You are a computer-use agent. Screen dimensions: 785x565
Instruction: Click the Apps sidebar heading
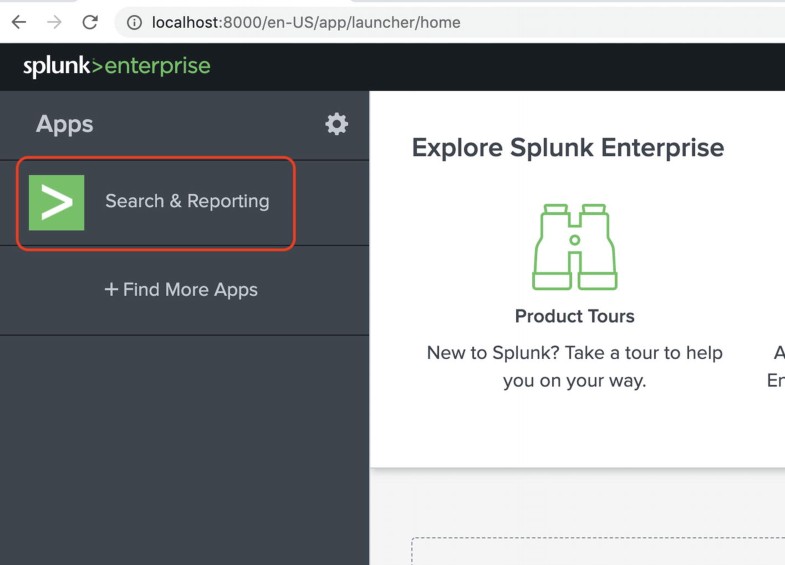[x=65, y=124]
